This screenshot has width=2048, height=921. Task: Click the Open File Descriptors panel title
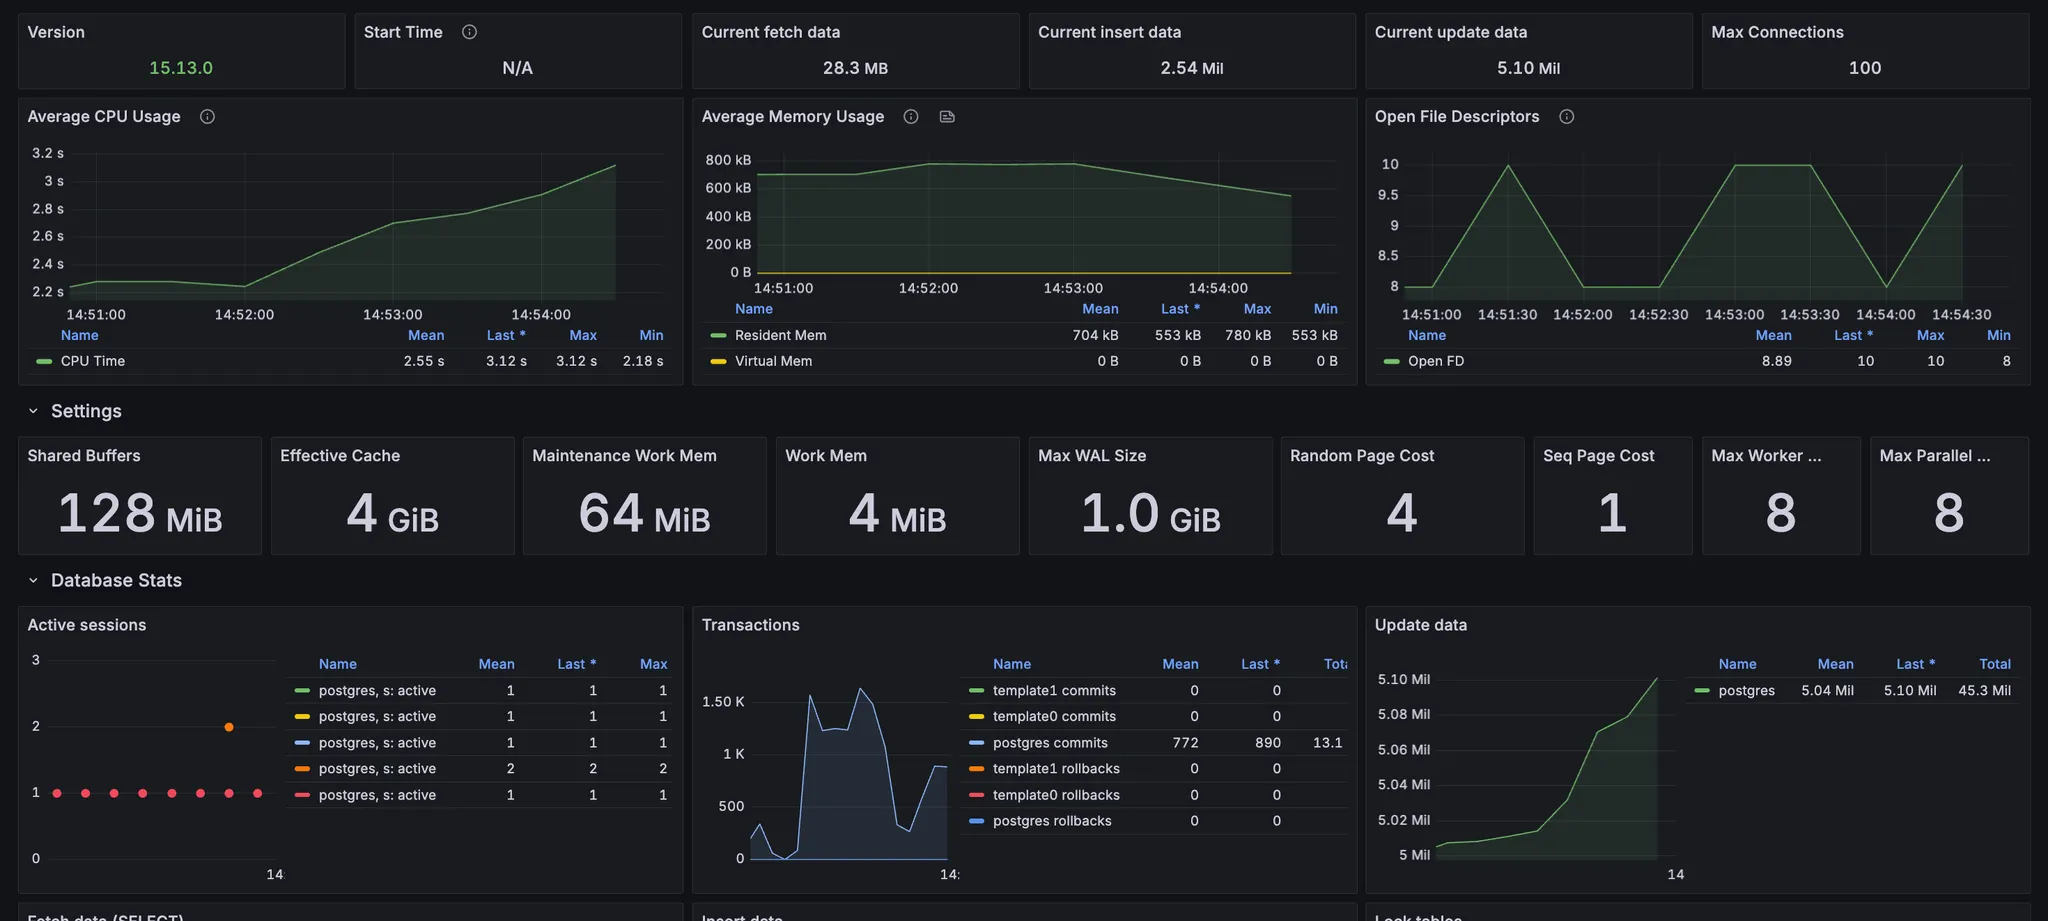coord(1457,117)
